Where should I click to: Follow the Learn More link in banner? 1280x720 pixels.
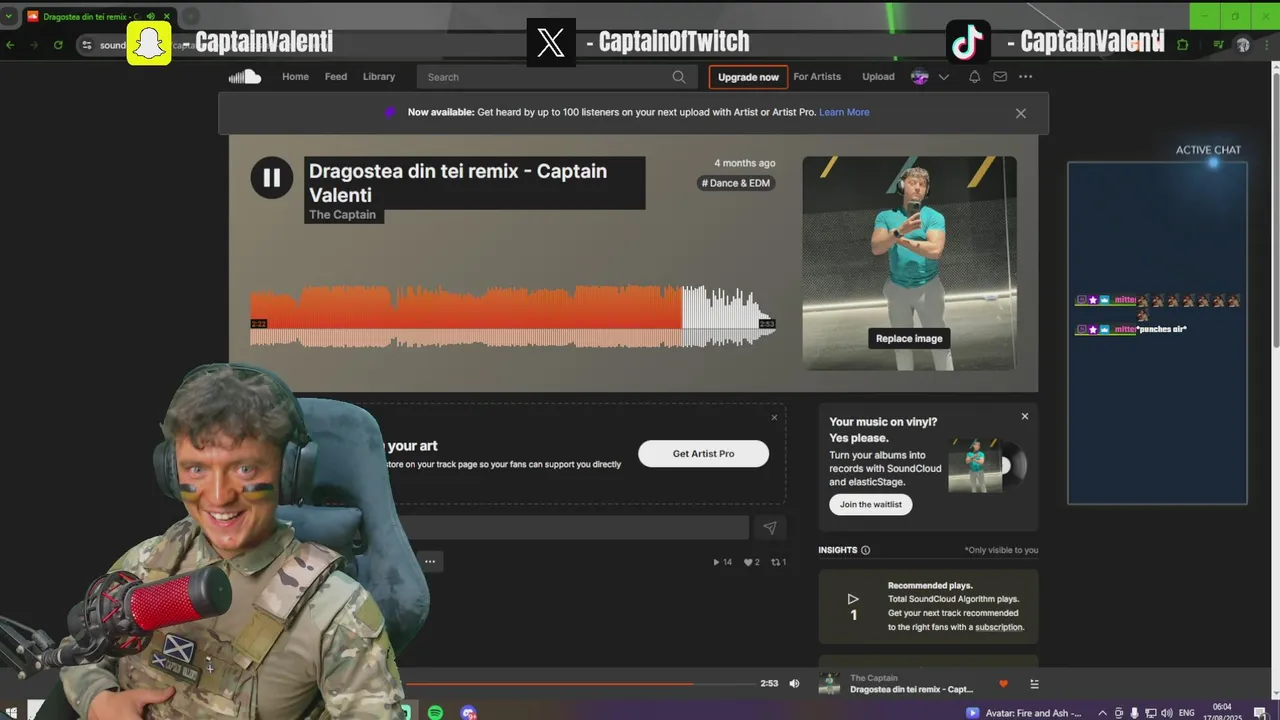844,112
